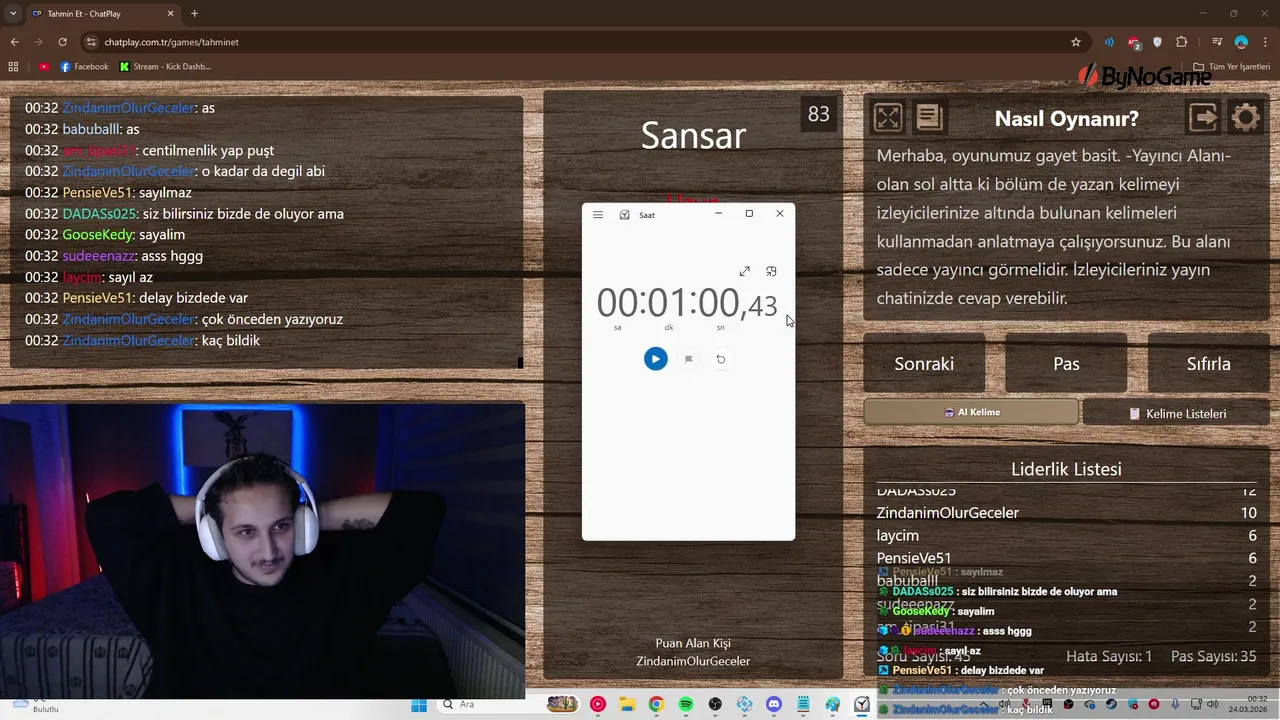Click the Nasıl Oynanır? heading
Screen dimensions: 1280x720
[x=1066, y=119]
